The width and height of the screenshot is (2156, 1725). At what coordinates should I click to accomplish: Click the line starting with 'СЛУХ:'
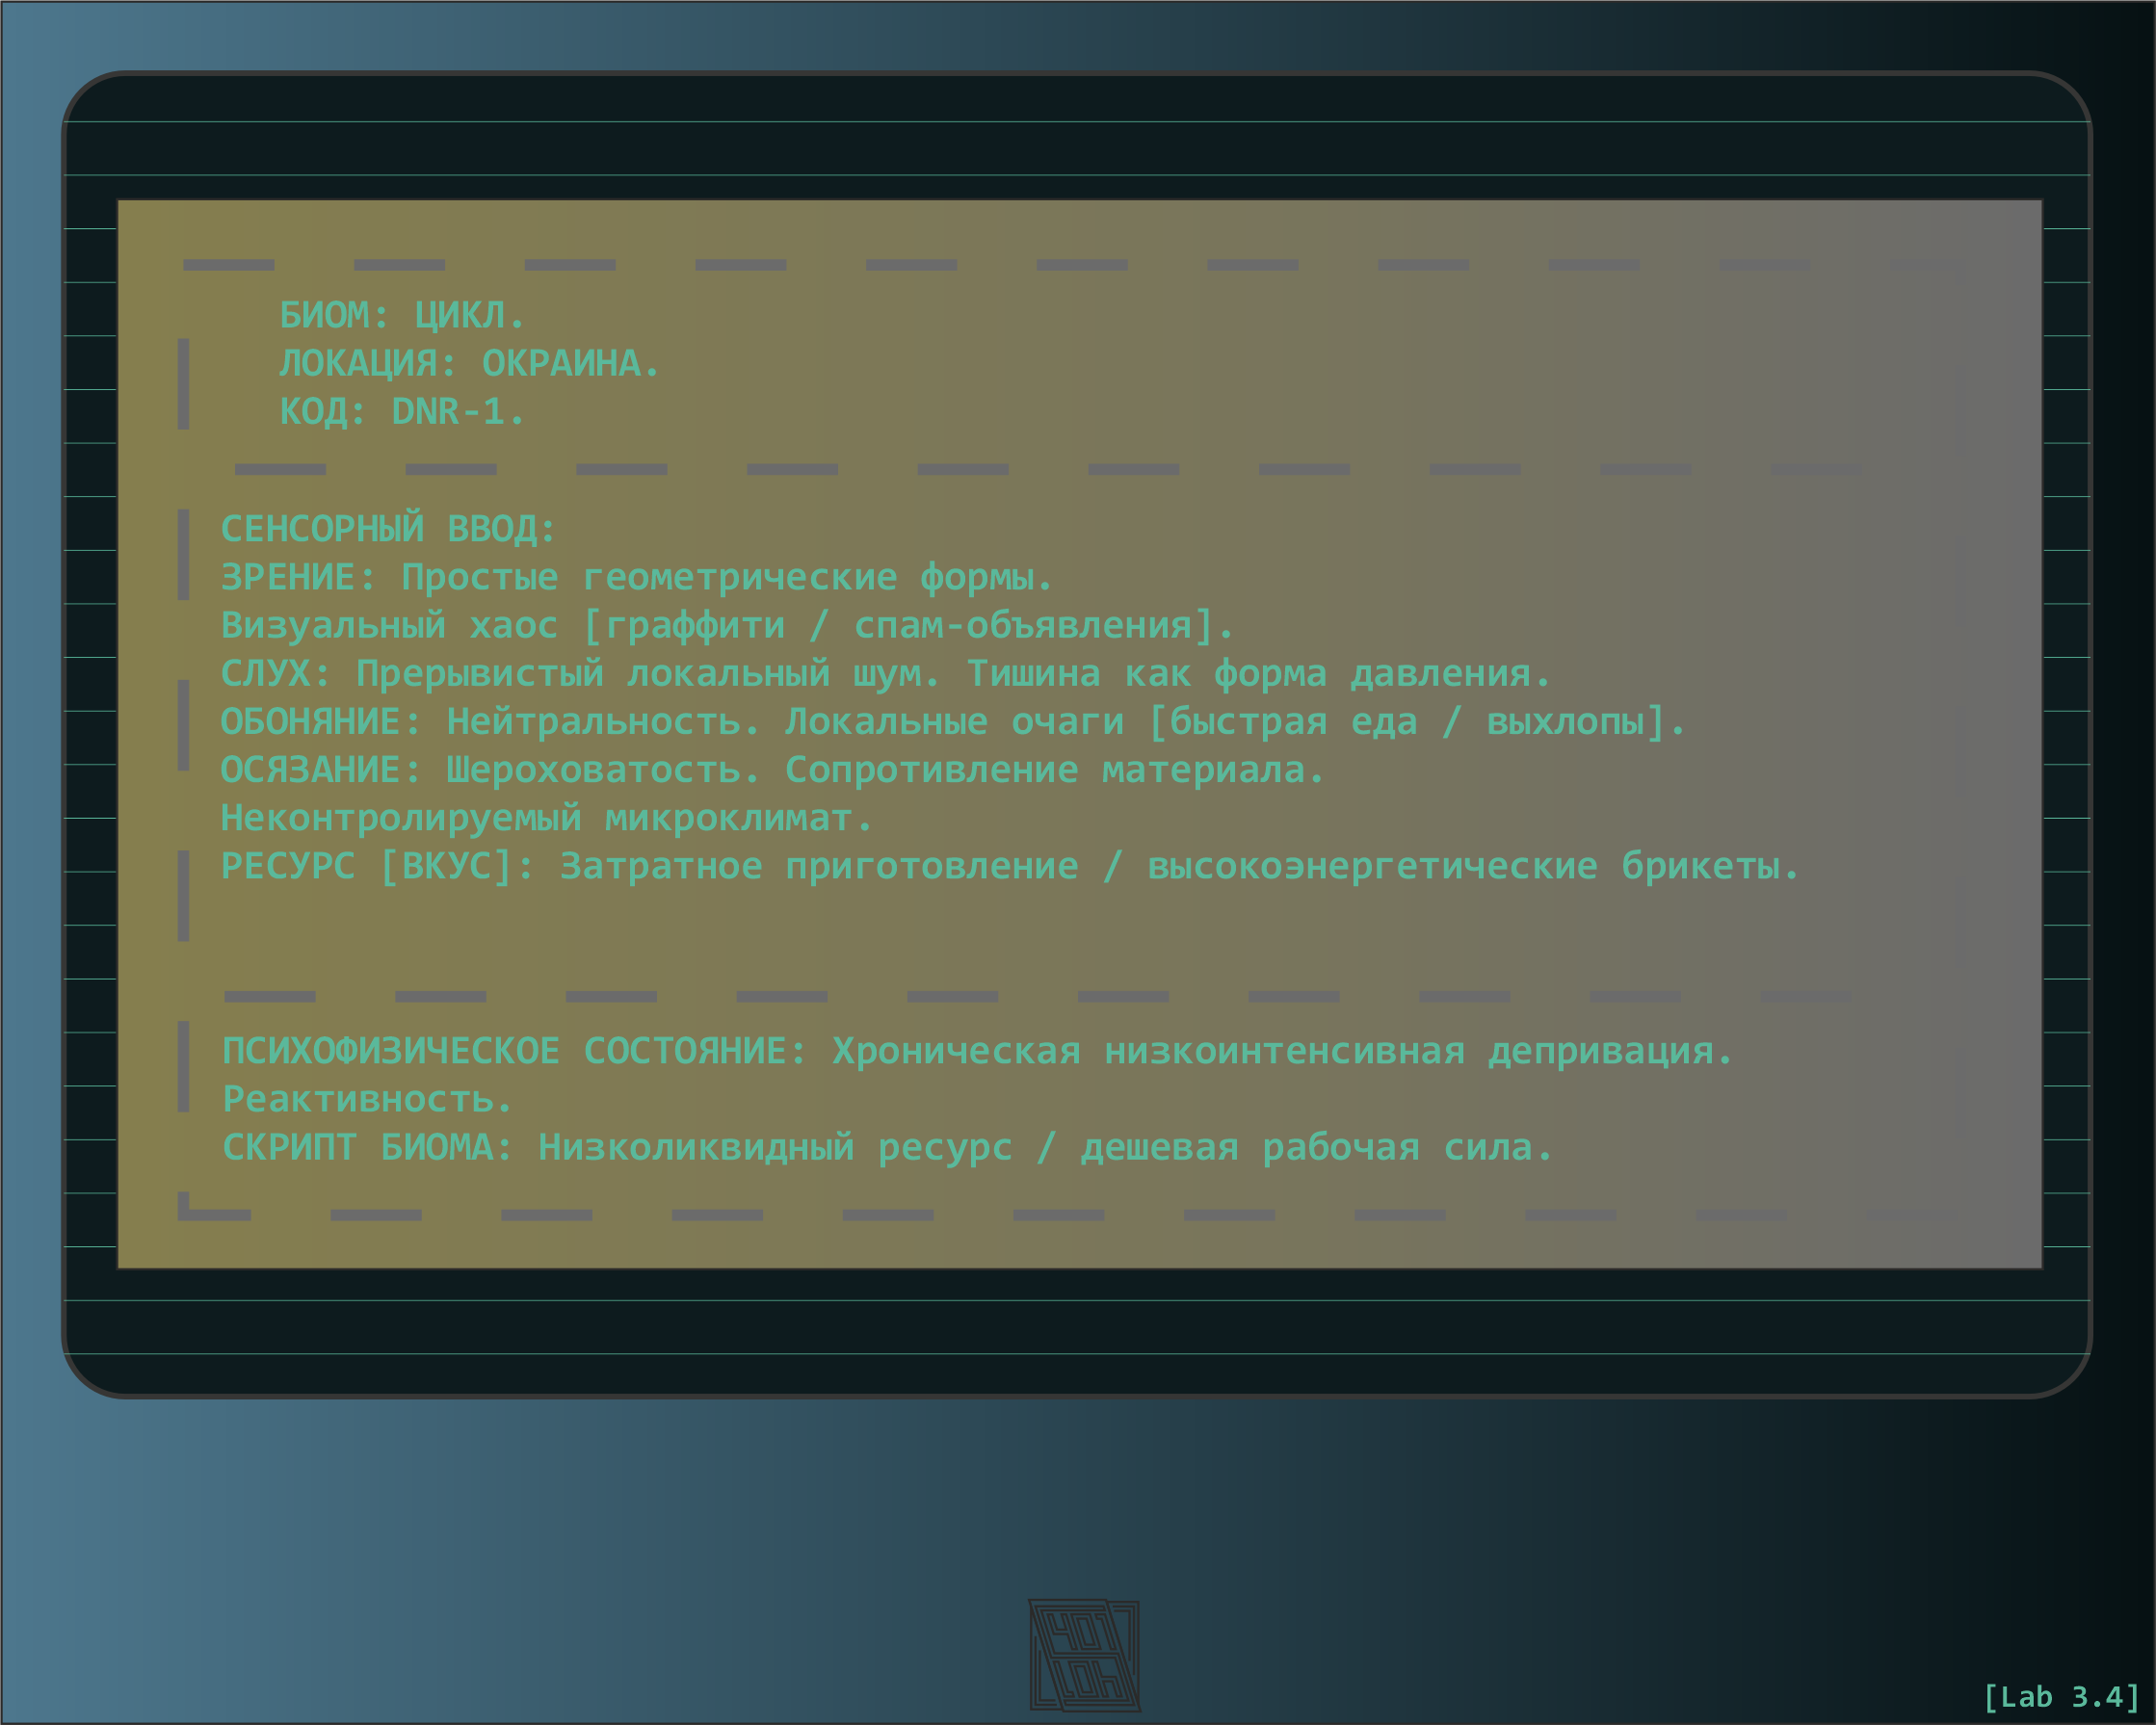click(x=885, y=674)
